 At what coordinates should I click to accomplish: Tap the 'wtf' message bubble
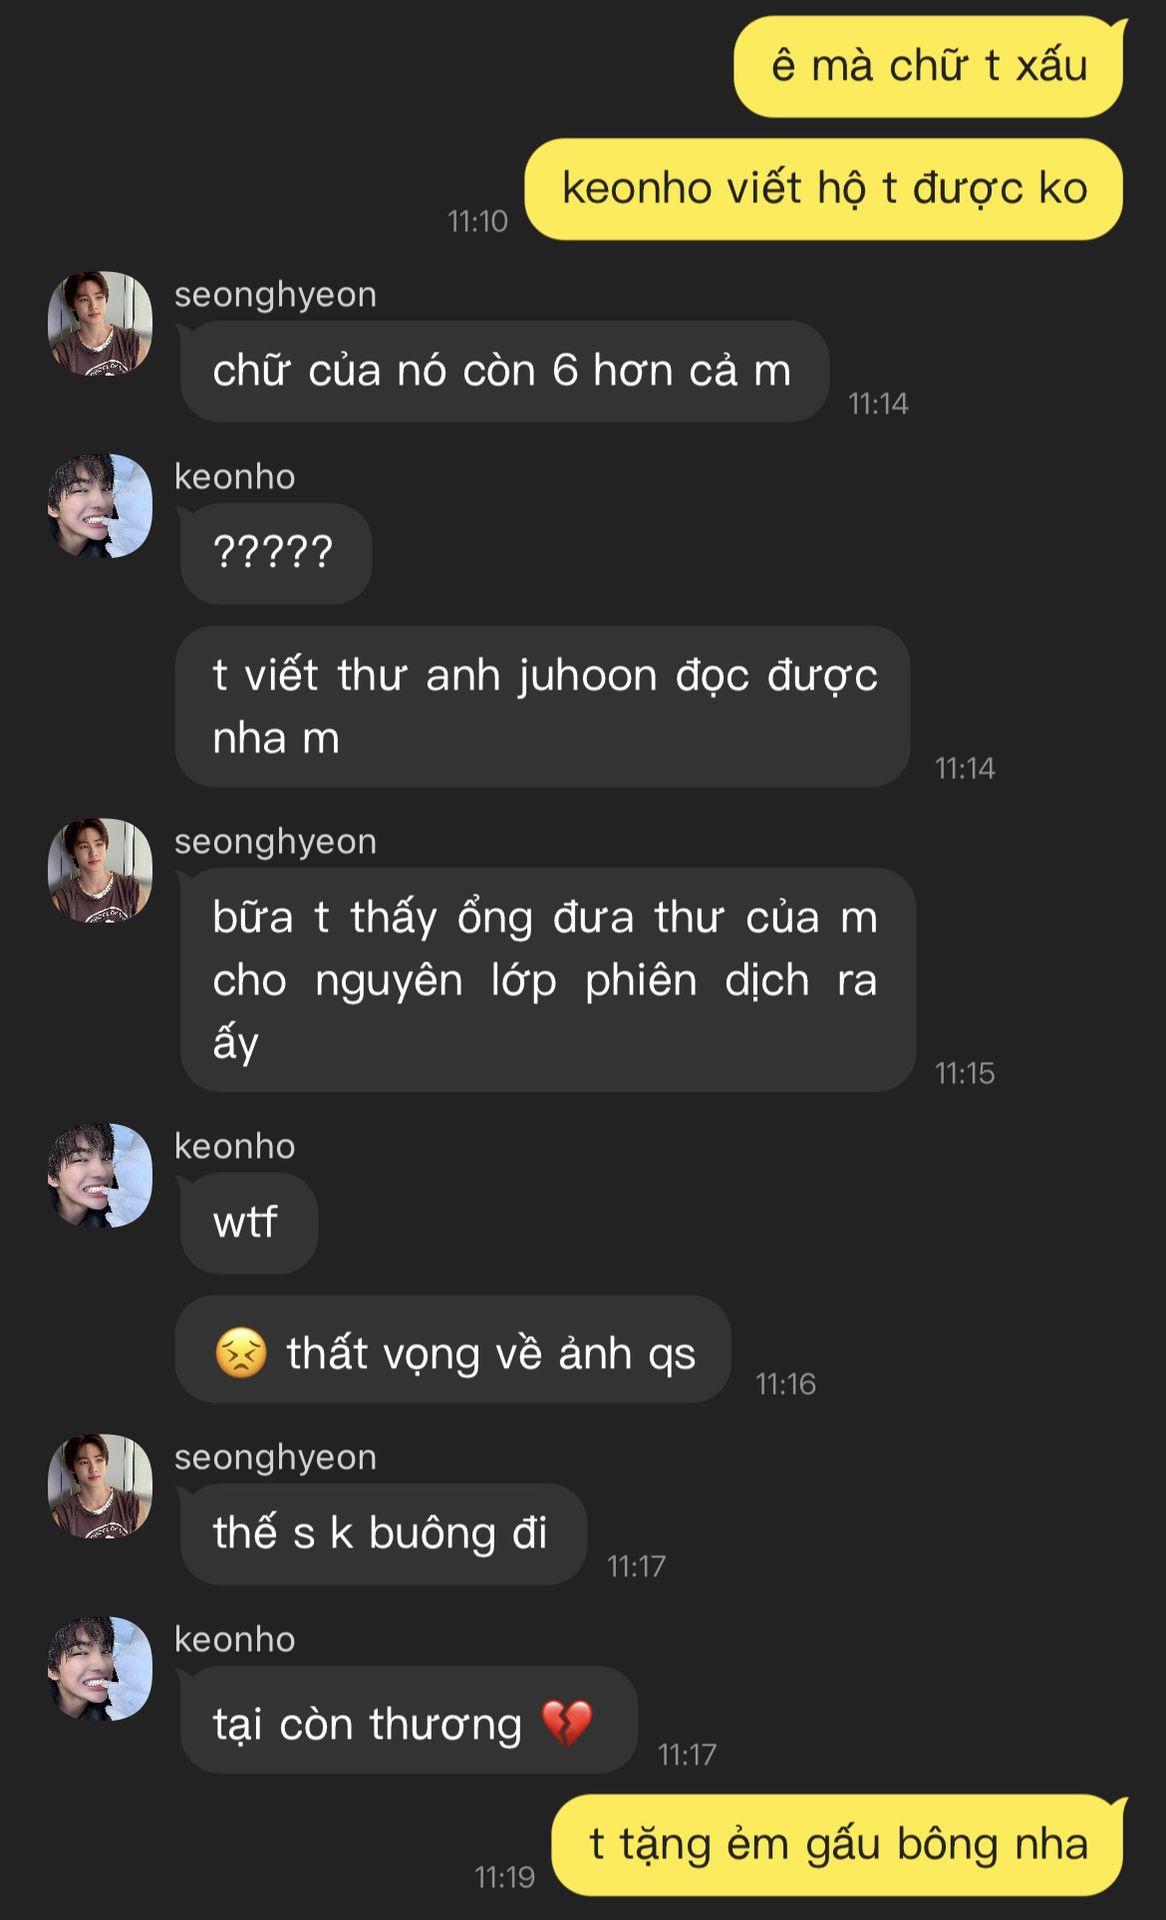click(x=248, y=1223)
